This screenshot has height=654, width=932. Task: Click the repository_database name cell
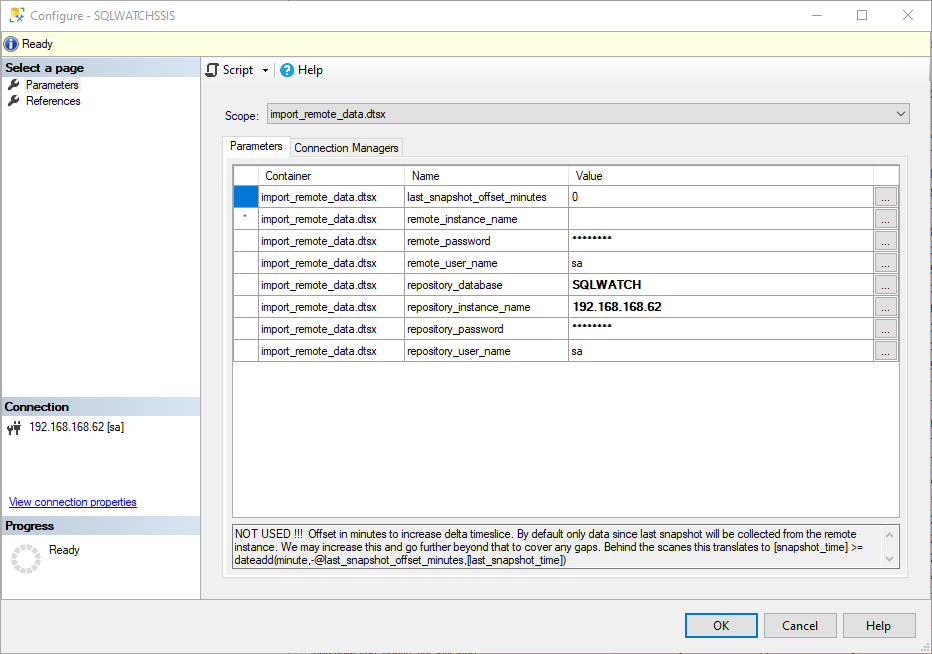(486, 285)
